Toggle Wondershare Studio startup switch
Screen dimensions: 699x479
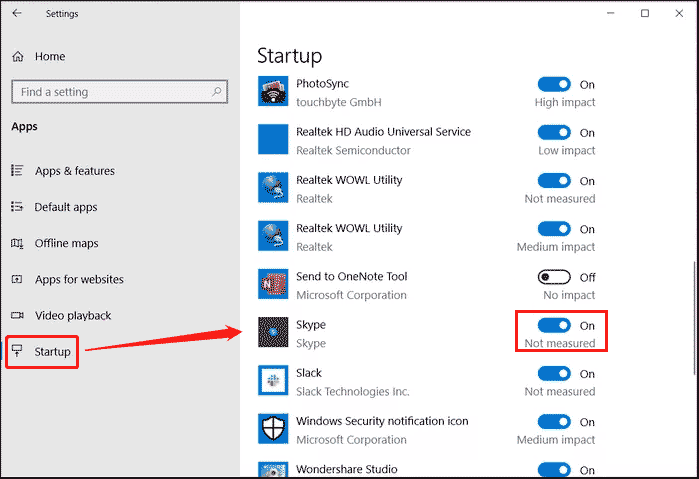pos(554,470)
